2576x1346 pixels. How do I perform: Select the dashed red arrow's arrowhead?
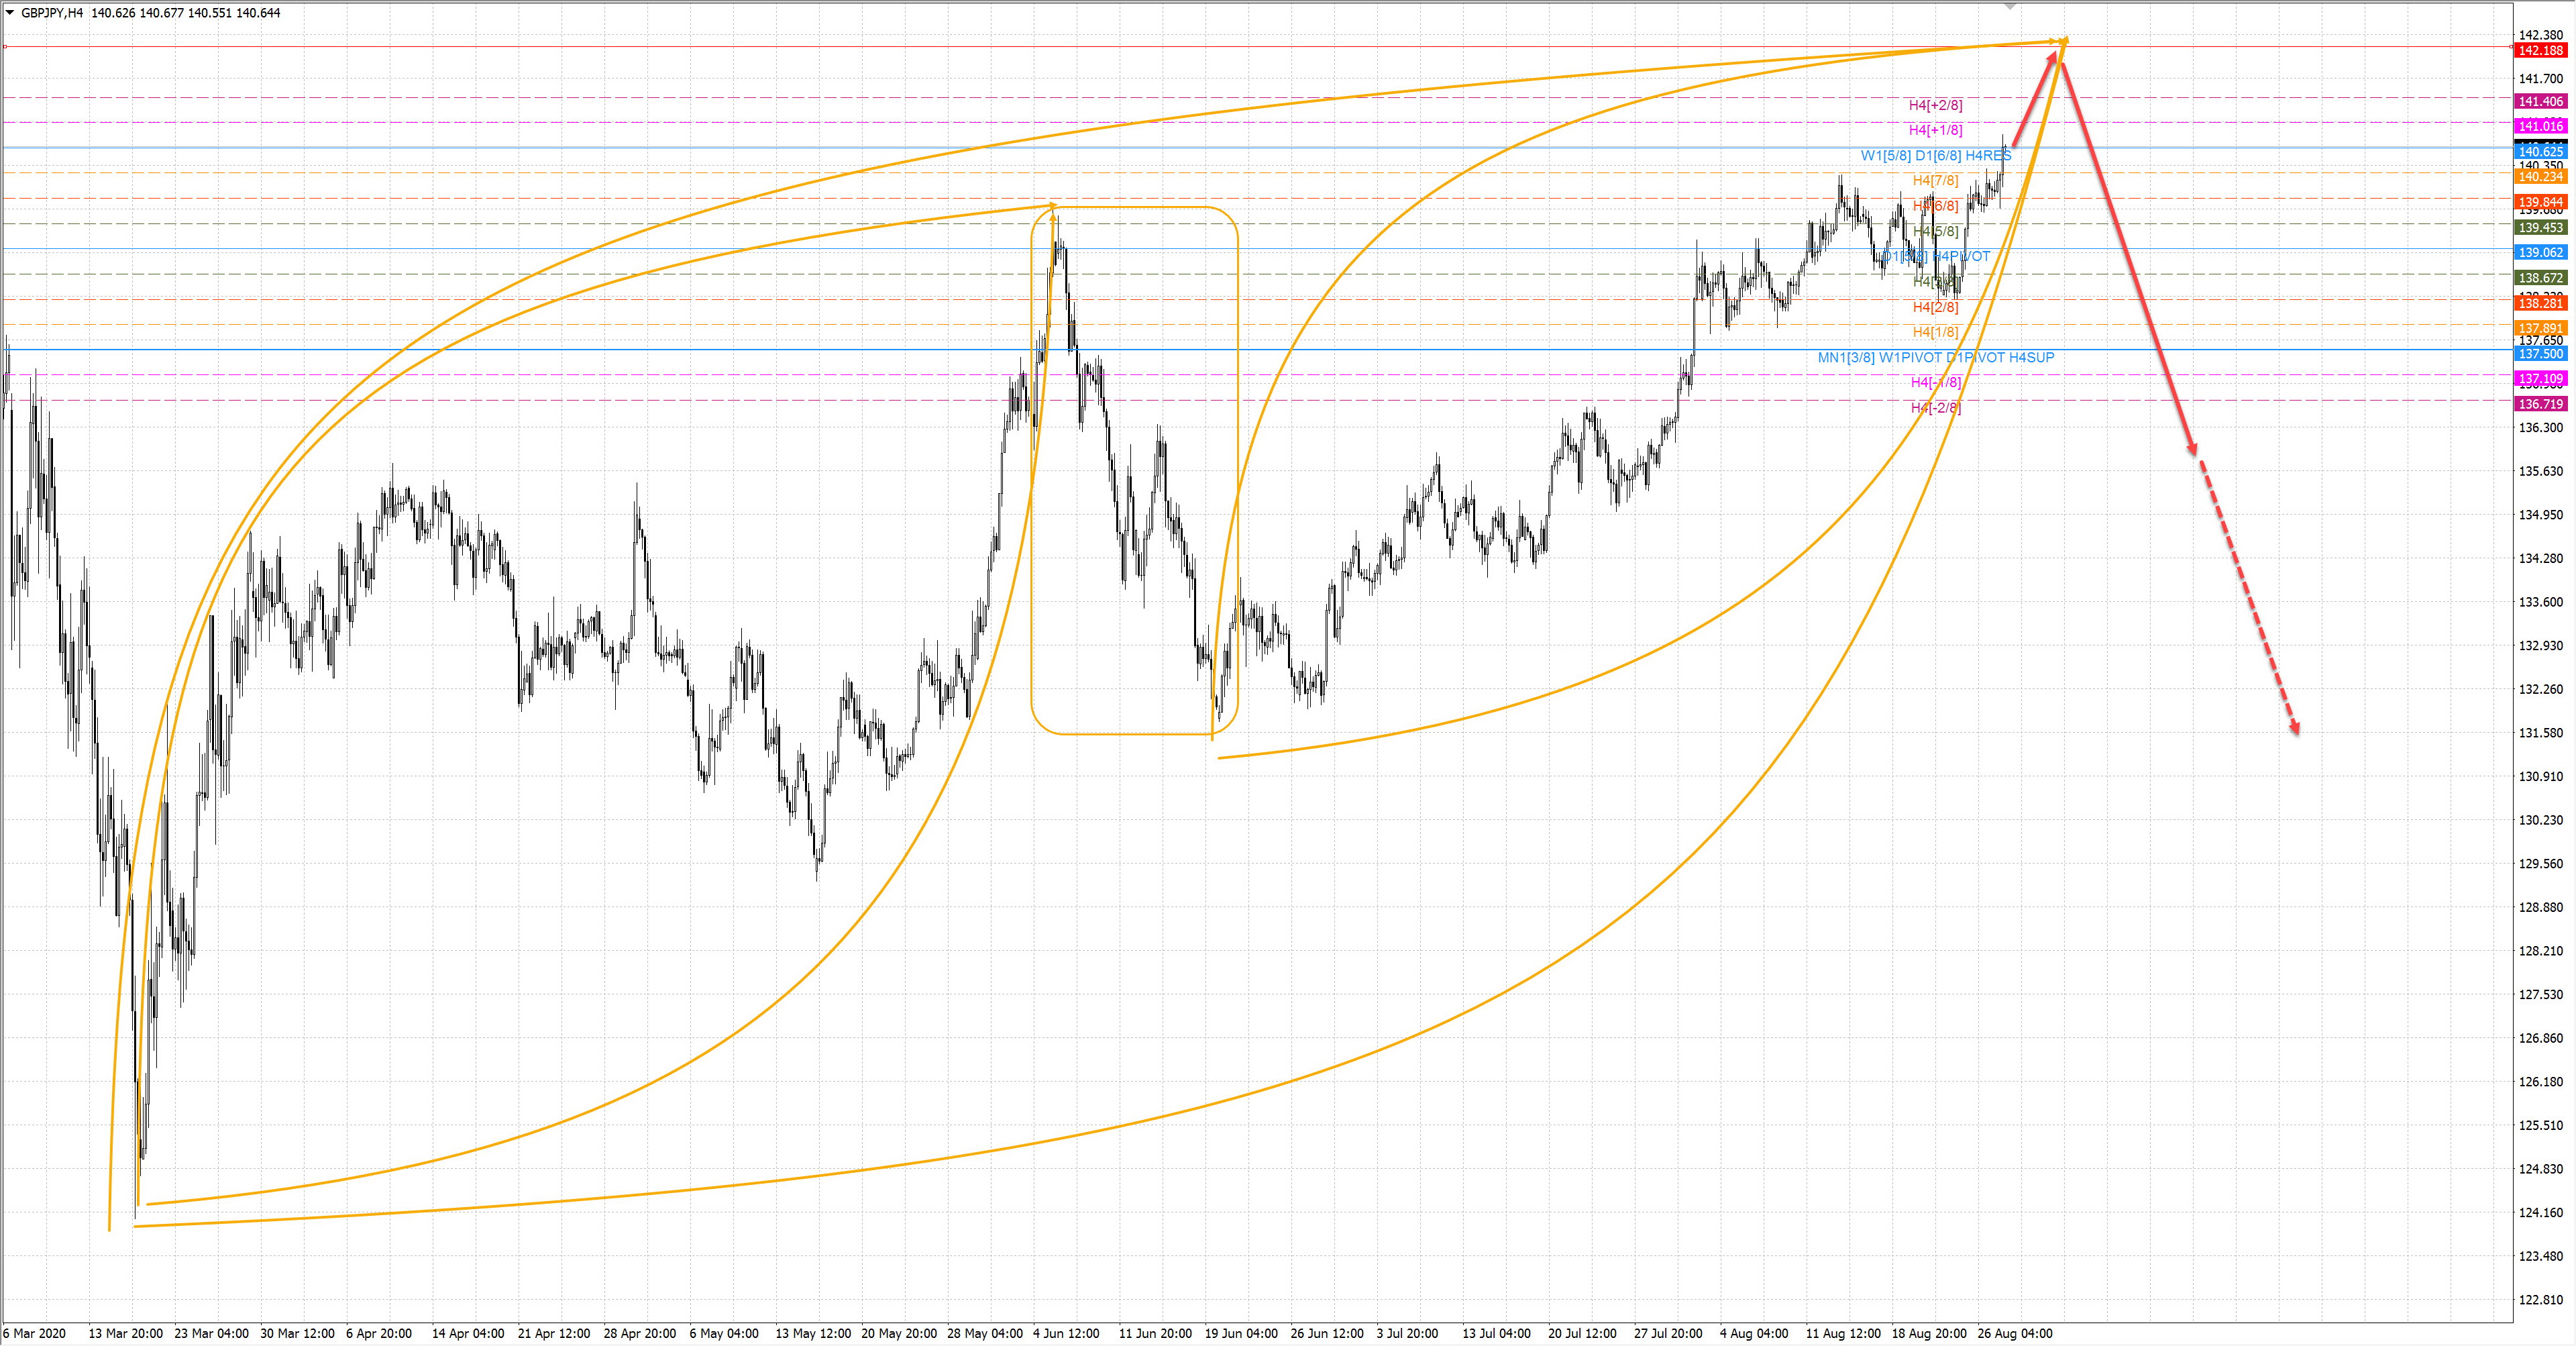point(2296,728)
